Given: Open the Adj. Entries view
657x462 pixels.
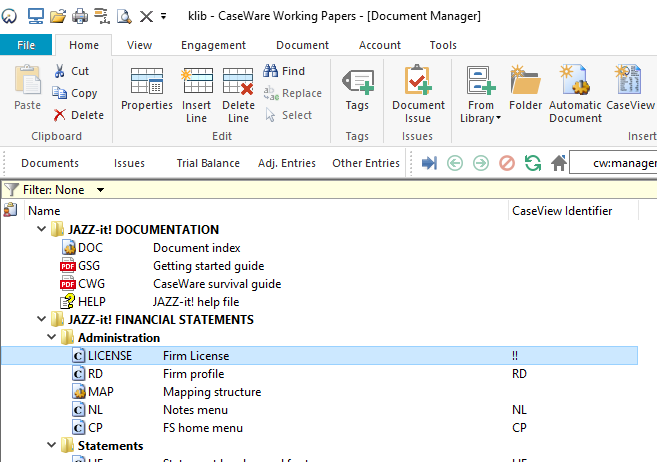Looking at the screenshot, I should click(x=287, y=163).
